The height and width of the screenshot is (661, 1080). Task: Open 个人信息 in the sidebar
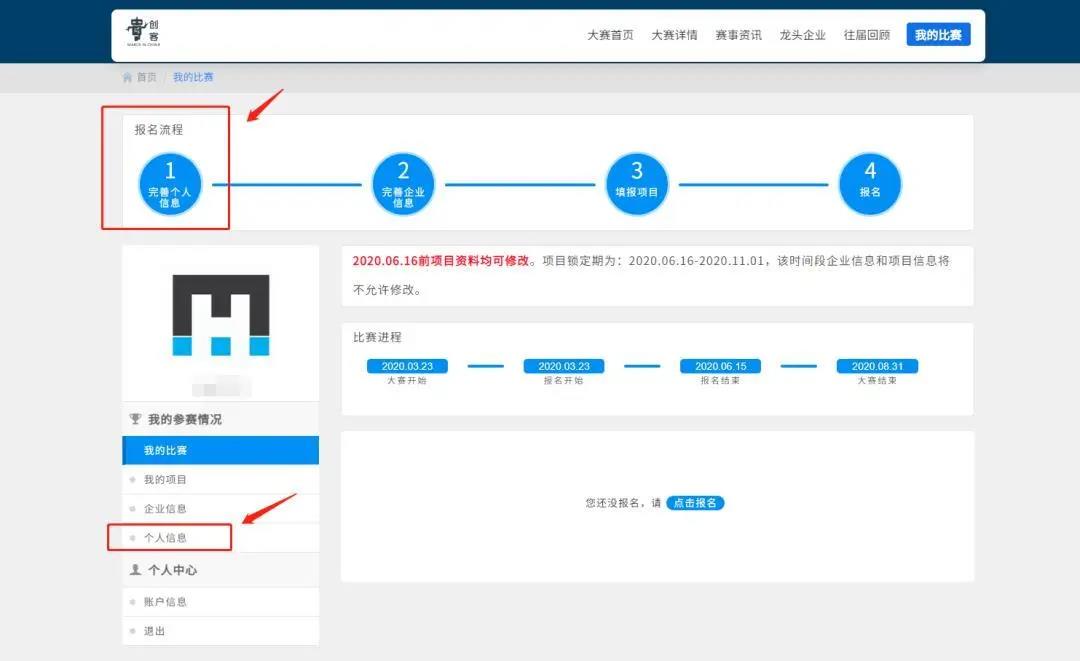[x=165, y=538]
